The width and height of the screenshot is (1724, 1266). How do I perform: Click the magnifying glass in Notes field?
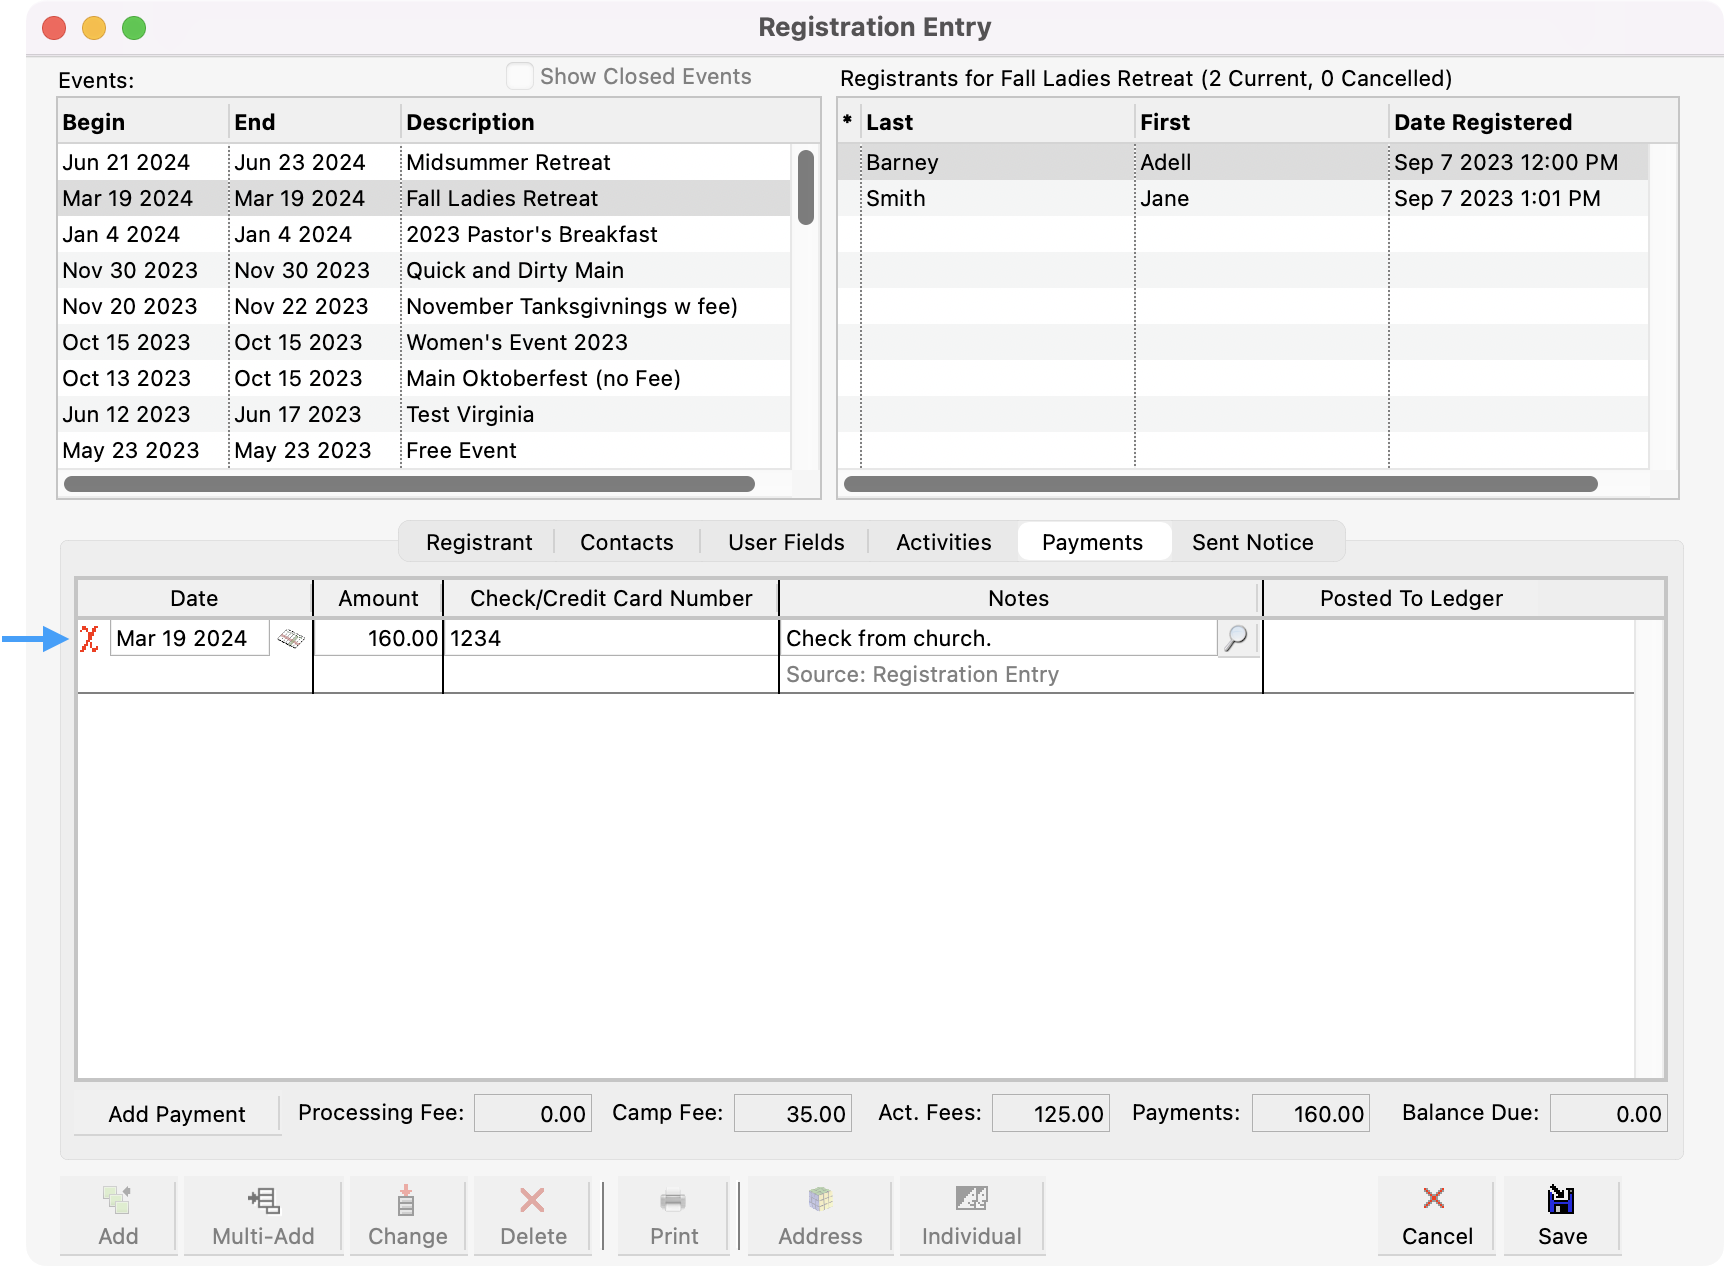coord(1237,638)
